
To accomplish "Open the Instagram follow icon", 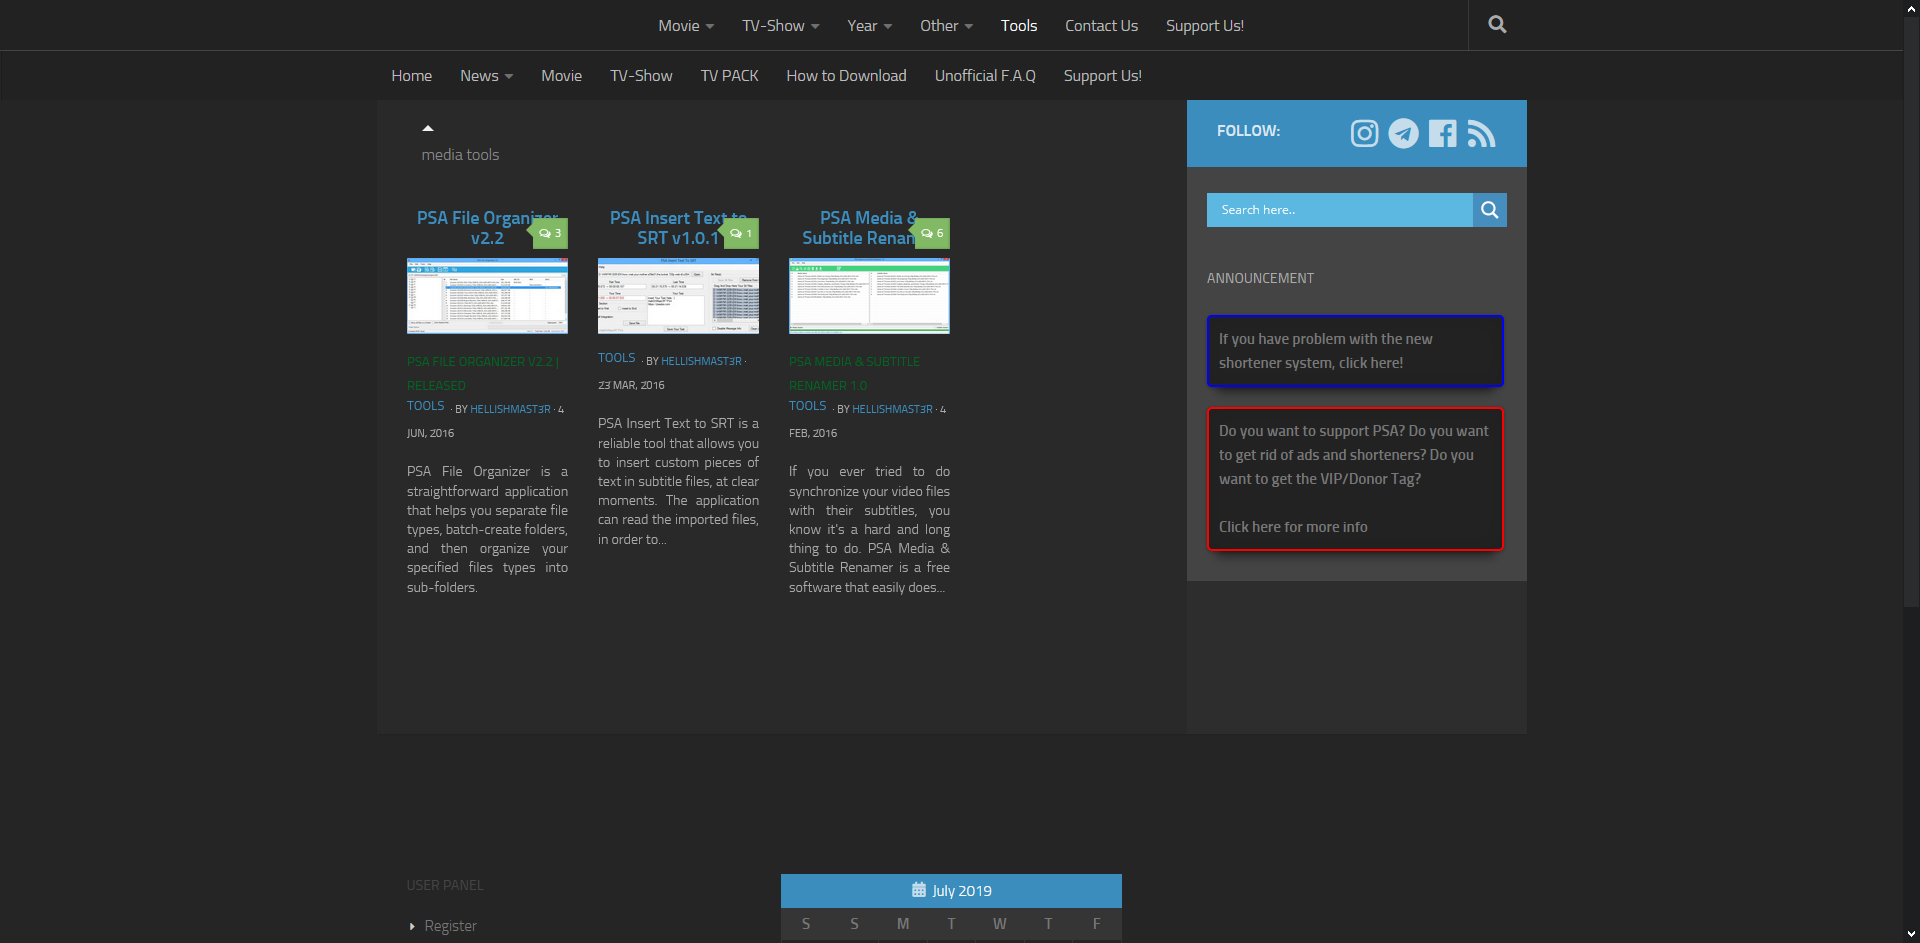I will click(x=1363, y=133).
